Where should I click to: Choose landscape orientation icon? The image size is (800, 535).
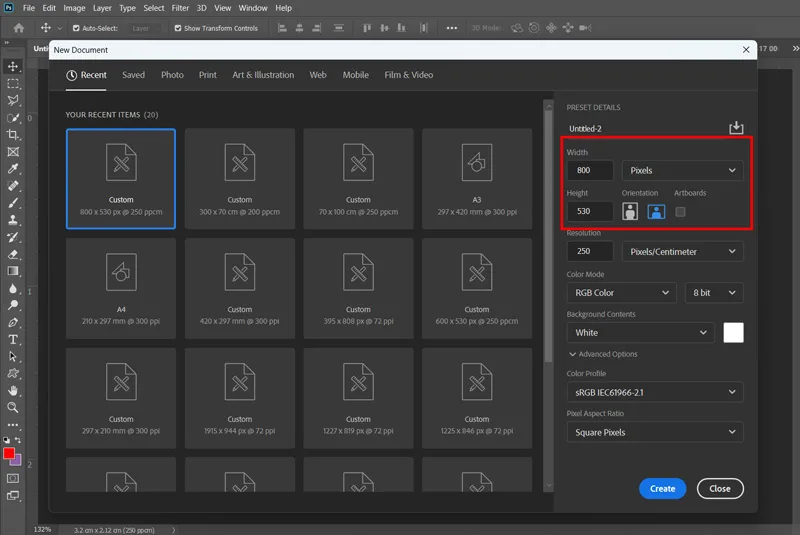pyautogui.click(x=656, y=211)
